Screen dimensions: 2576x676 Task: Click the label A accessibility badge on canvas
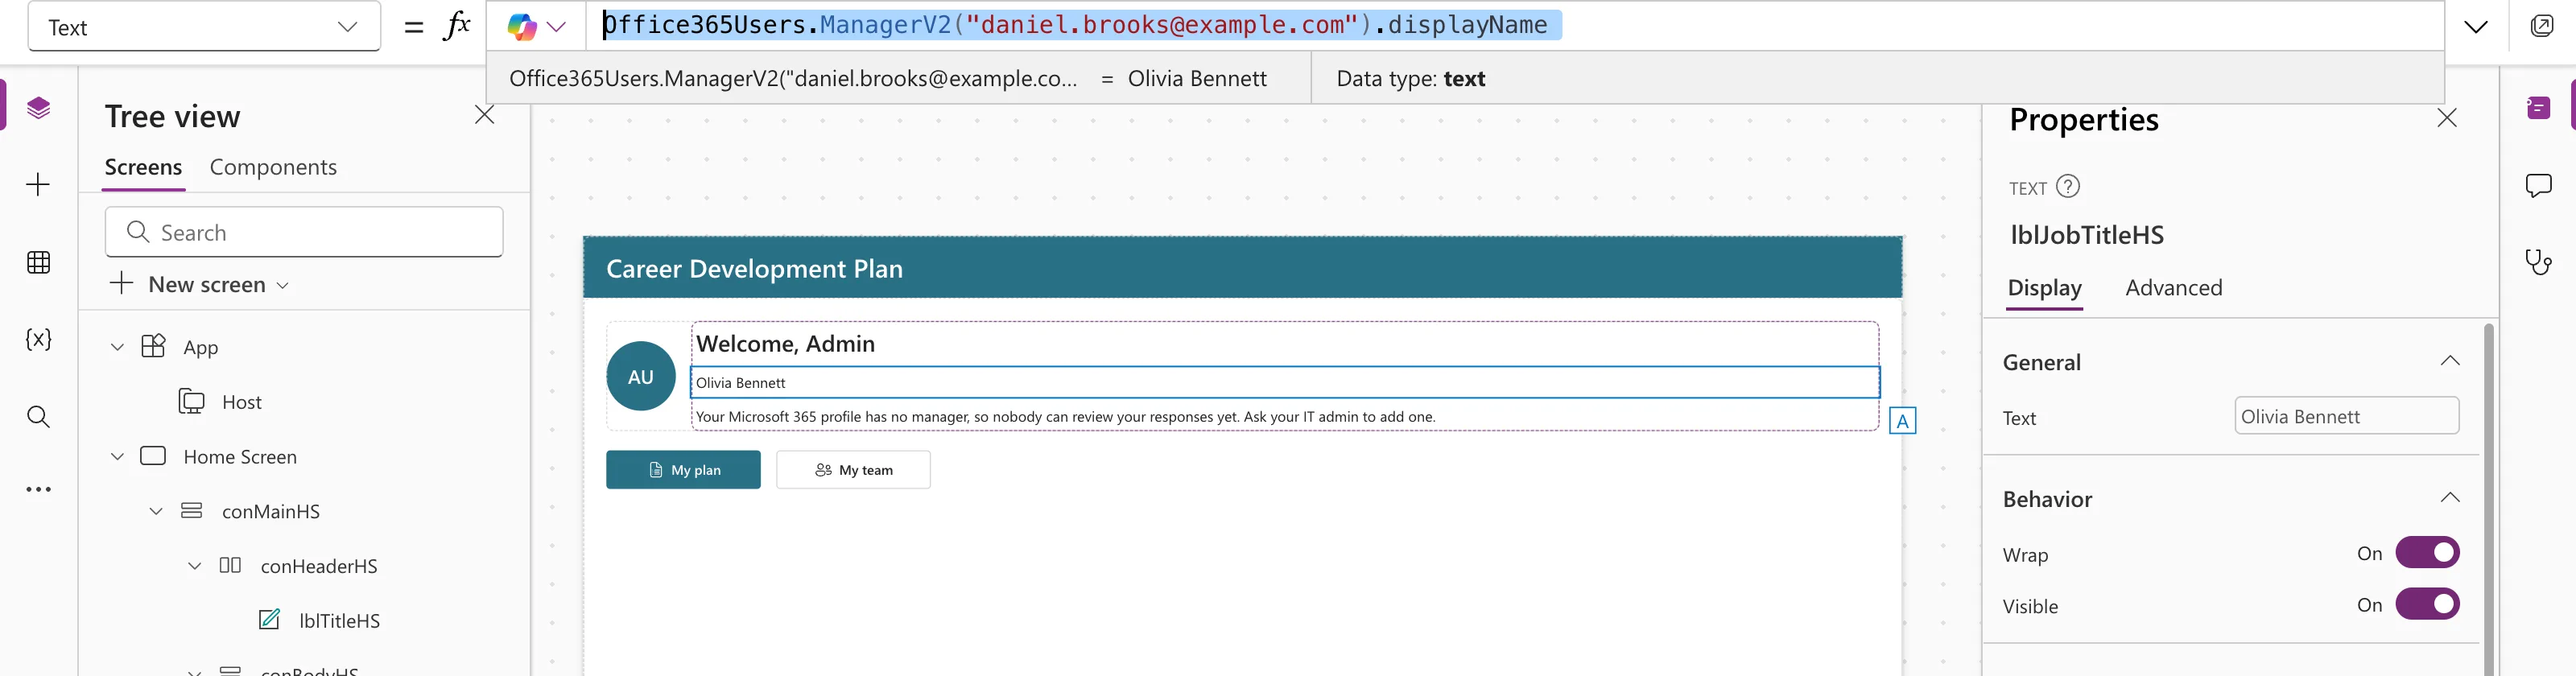pos(1902,421)
